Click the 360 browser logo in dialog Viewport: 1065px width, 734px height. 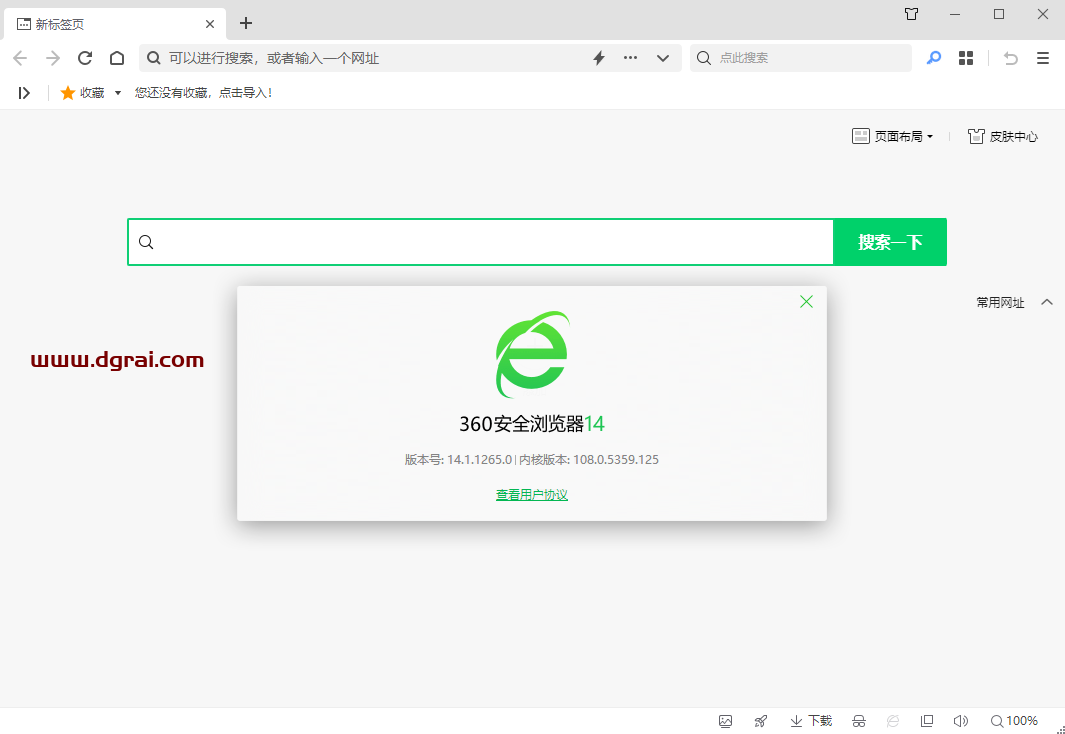click(x=532, y=354)
